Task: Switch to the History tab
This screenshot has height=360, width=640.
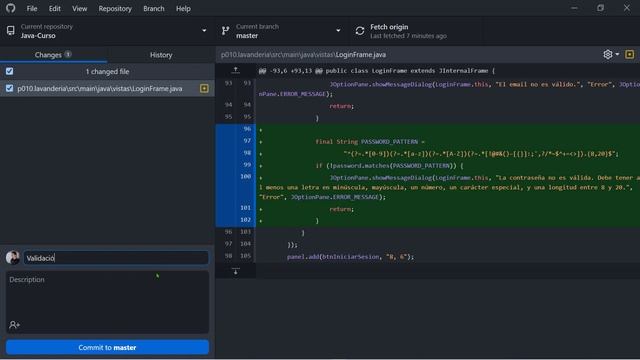Action: pos(161,55)
